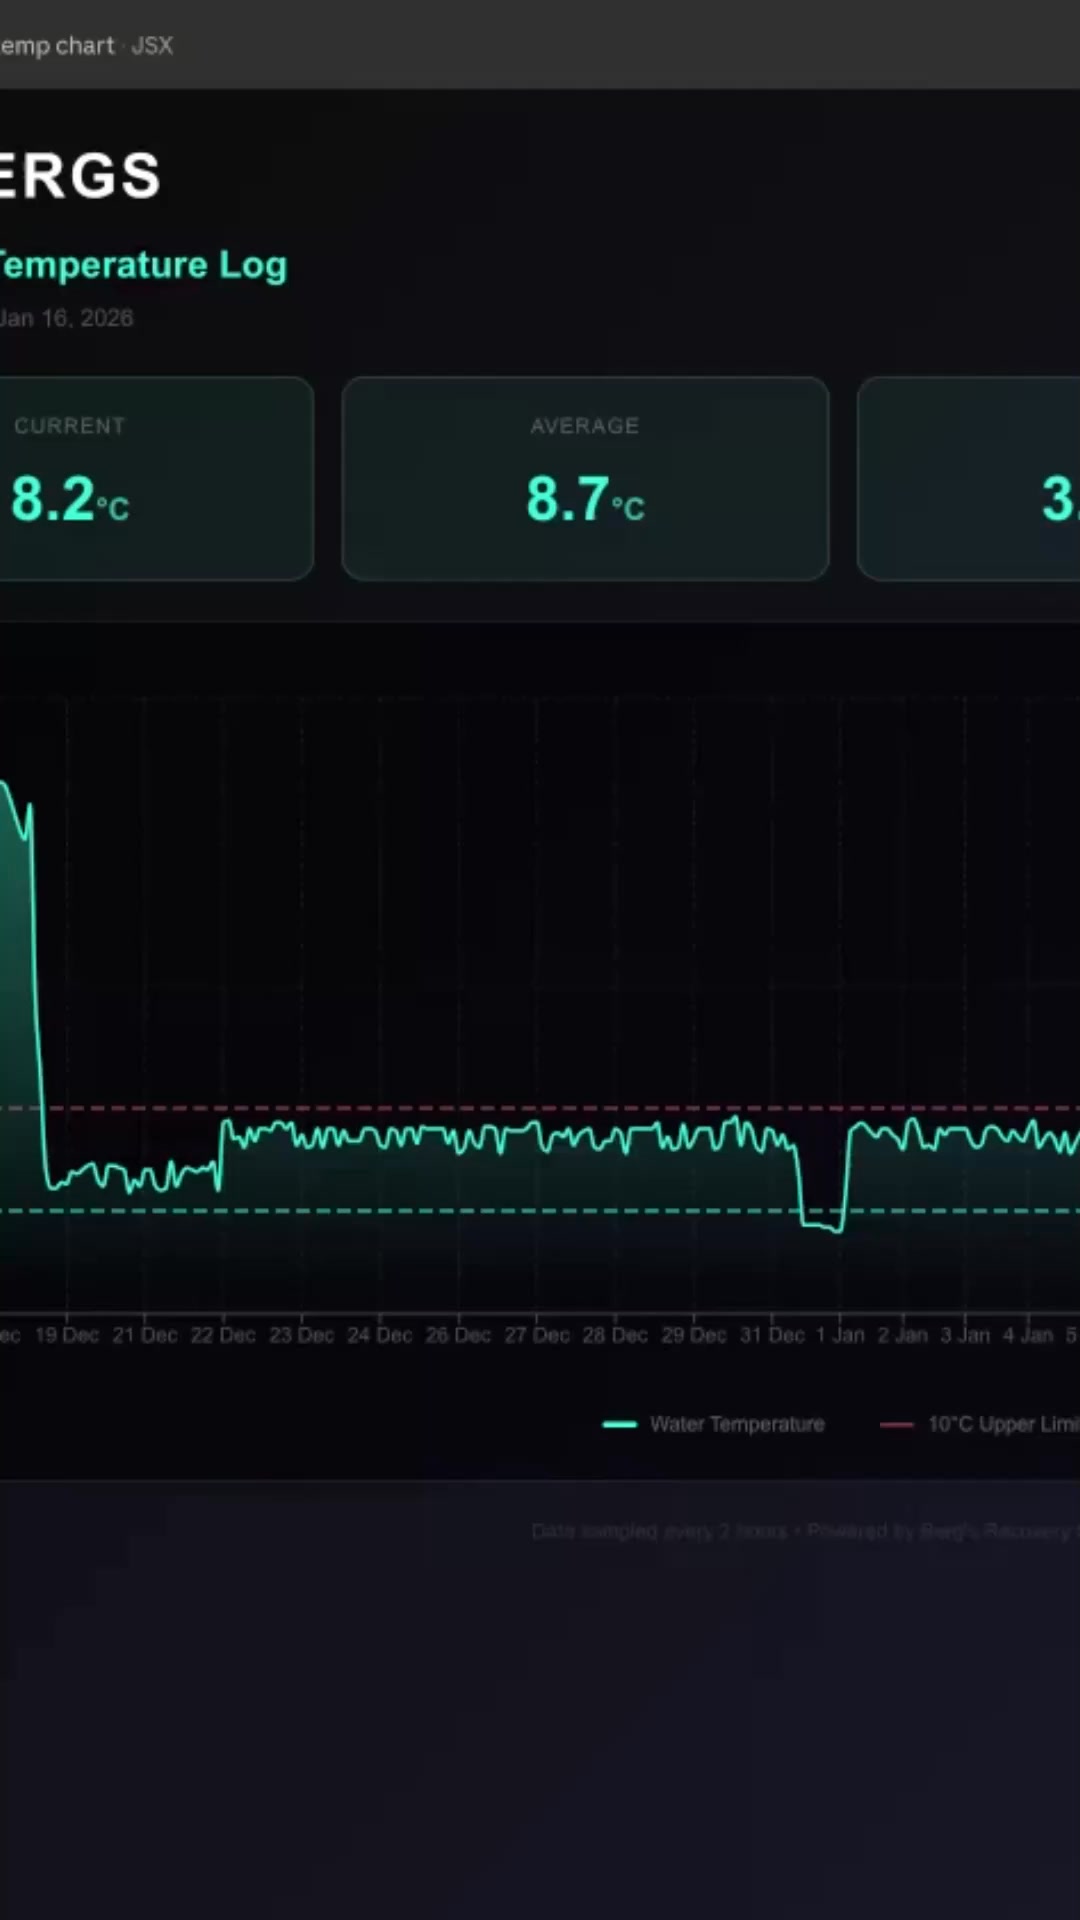Toggle the 10°C Upper Limit legend label
This screenshot has height=1920, width=1080.
click(x=1002, y=1424)
